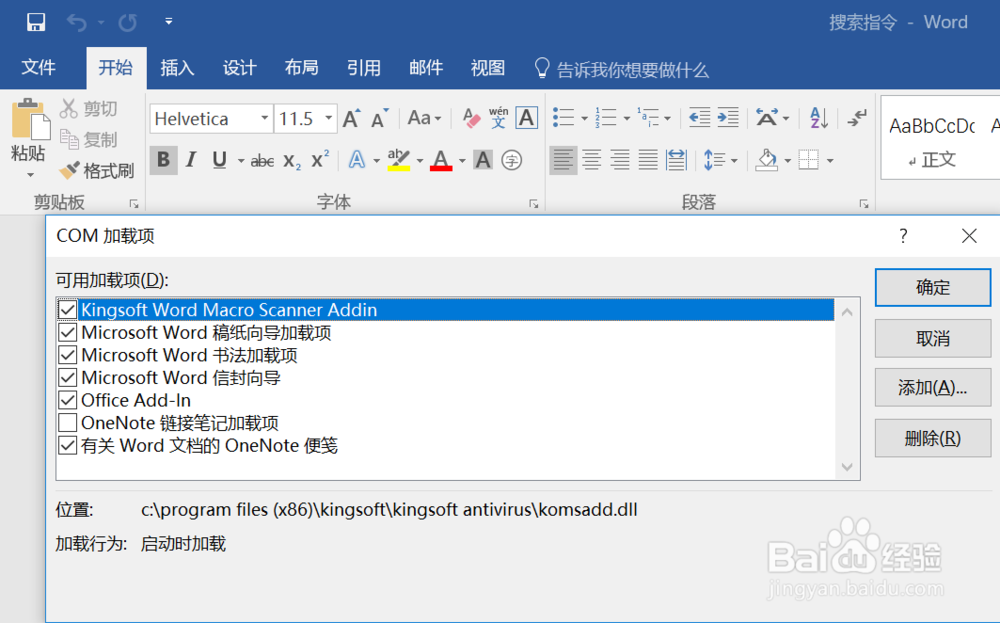Open Customize Quick Access Toolbar arrow

pos(168,22)
